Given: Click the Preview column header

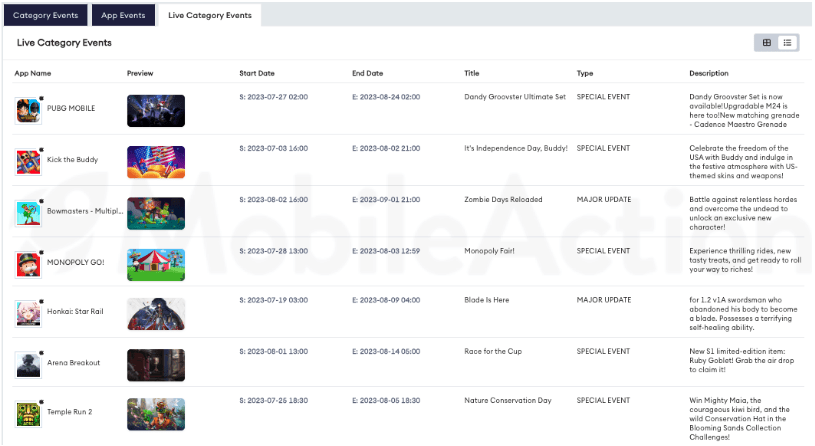Looking at the screenshot, I should coord(140,73).
